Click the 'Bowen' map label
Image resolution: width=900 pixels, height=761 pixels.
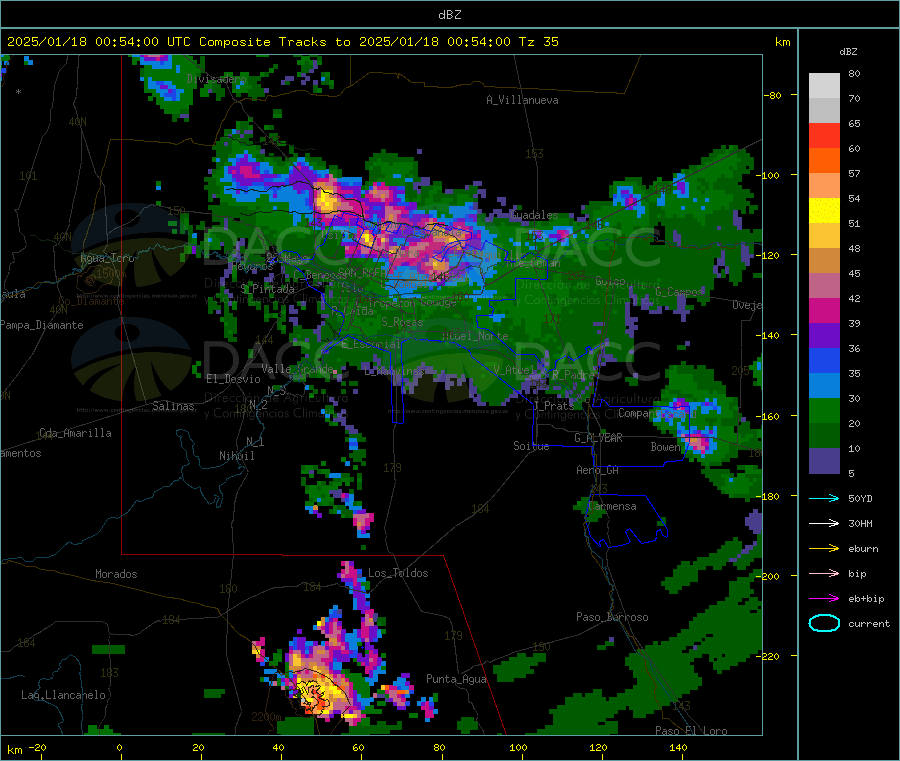click(665, 447)
